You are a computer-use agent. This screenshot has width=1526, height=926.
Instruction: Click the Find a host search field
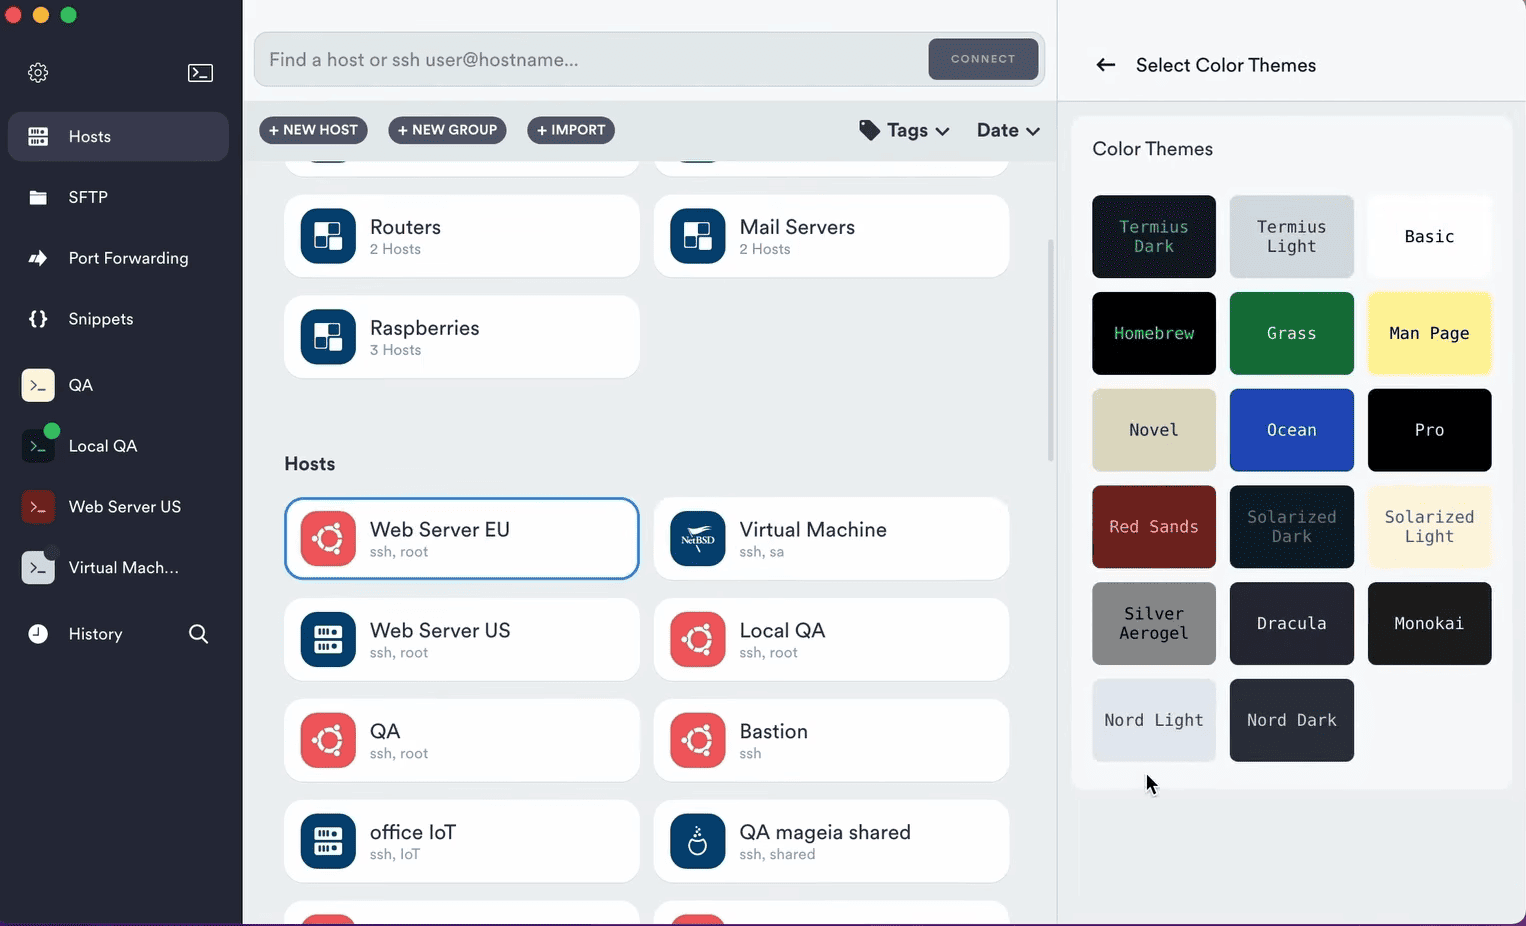pos(590,60)
